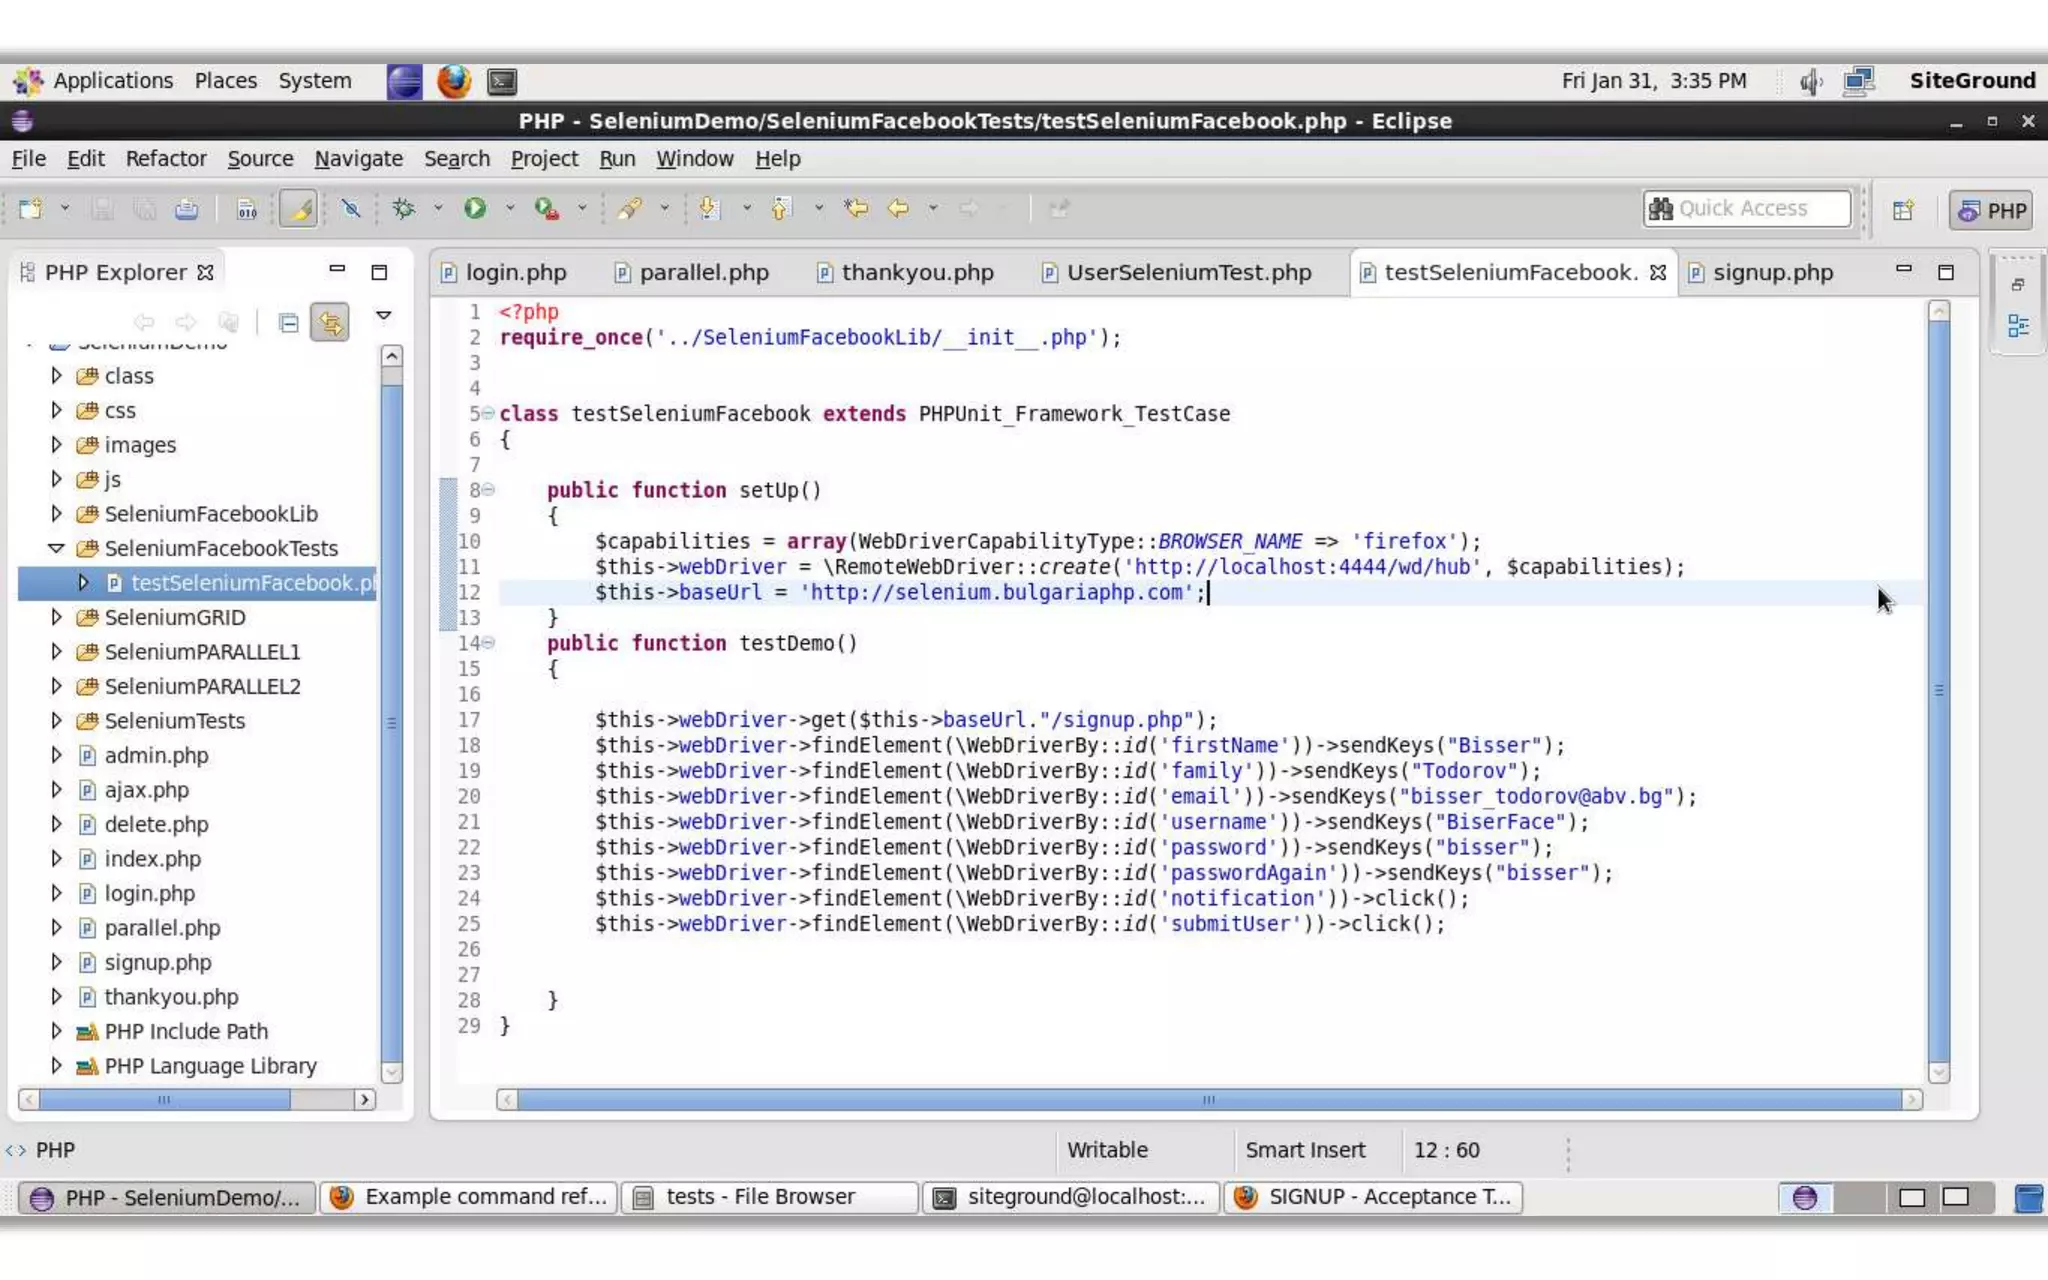Image resolution: width=2048 pixels, height=1280 pixels.
Task: Click the Print toolbar icon
Action: click(186, 209)
